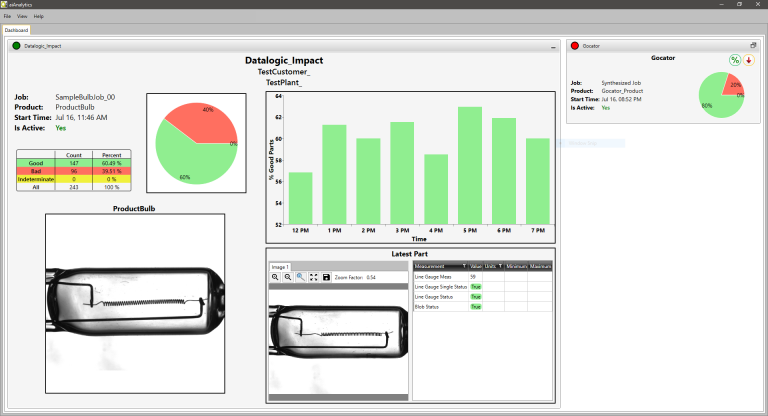This screenshot has height=416, width=768.
Task: Click the 4 PM bar in the chart
Action: pos(436,190)
